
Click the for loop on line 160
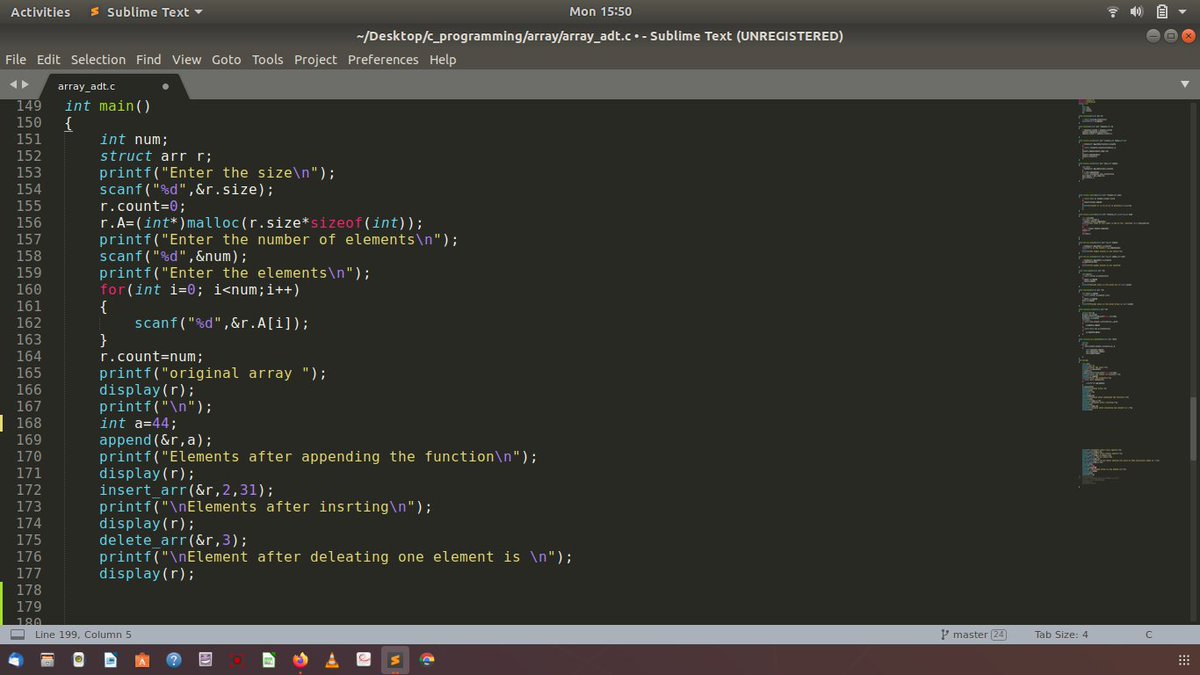click(199, 290)
